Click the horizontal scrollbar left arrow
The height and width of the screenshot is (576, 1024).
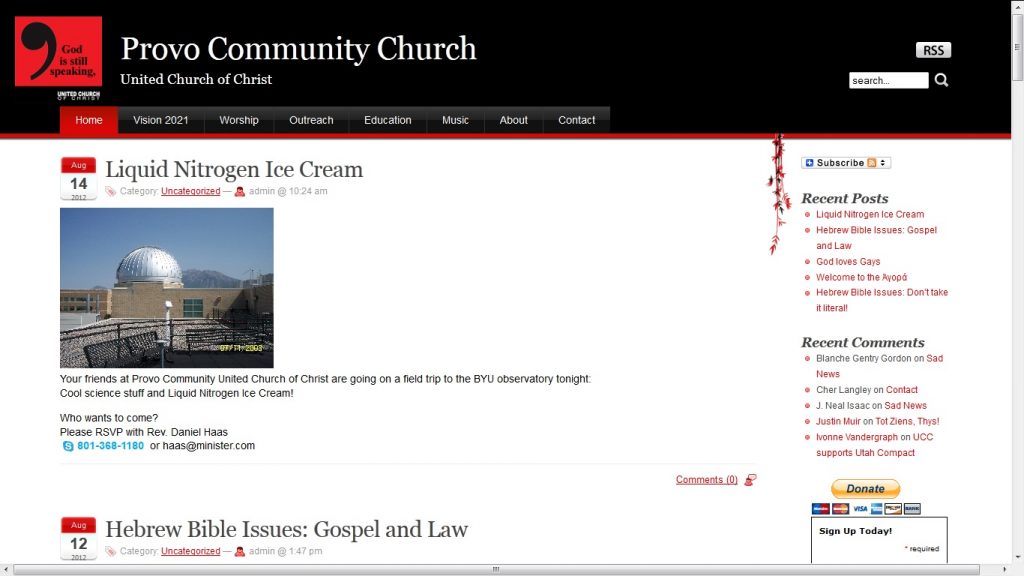tap(6, 569)
